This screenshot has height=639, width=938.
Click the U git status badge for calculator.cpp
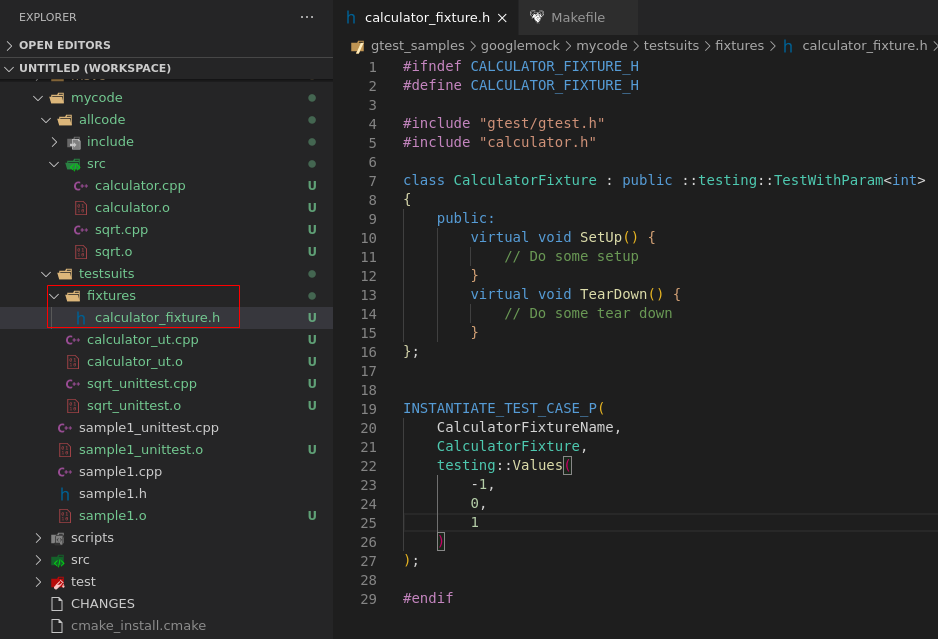(x=312, y=186)
